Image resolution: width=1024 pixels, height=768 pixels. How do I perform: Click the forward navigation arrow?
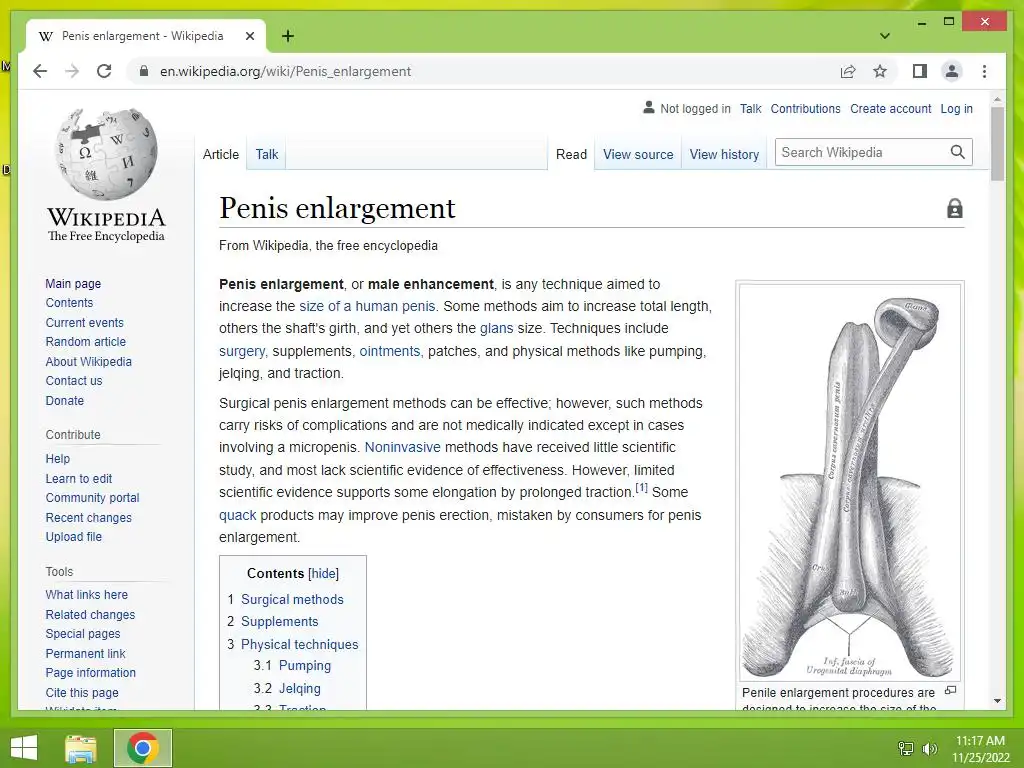pyautogui.click(x=72, y=71)
